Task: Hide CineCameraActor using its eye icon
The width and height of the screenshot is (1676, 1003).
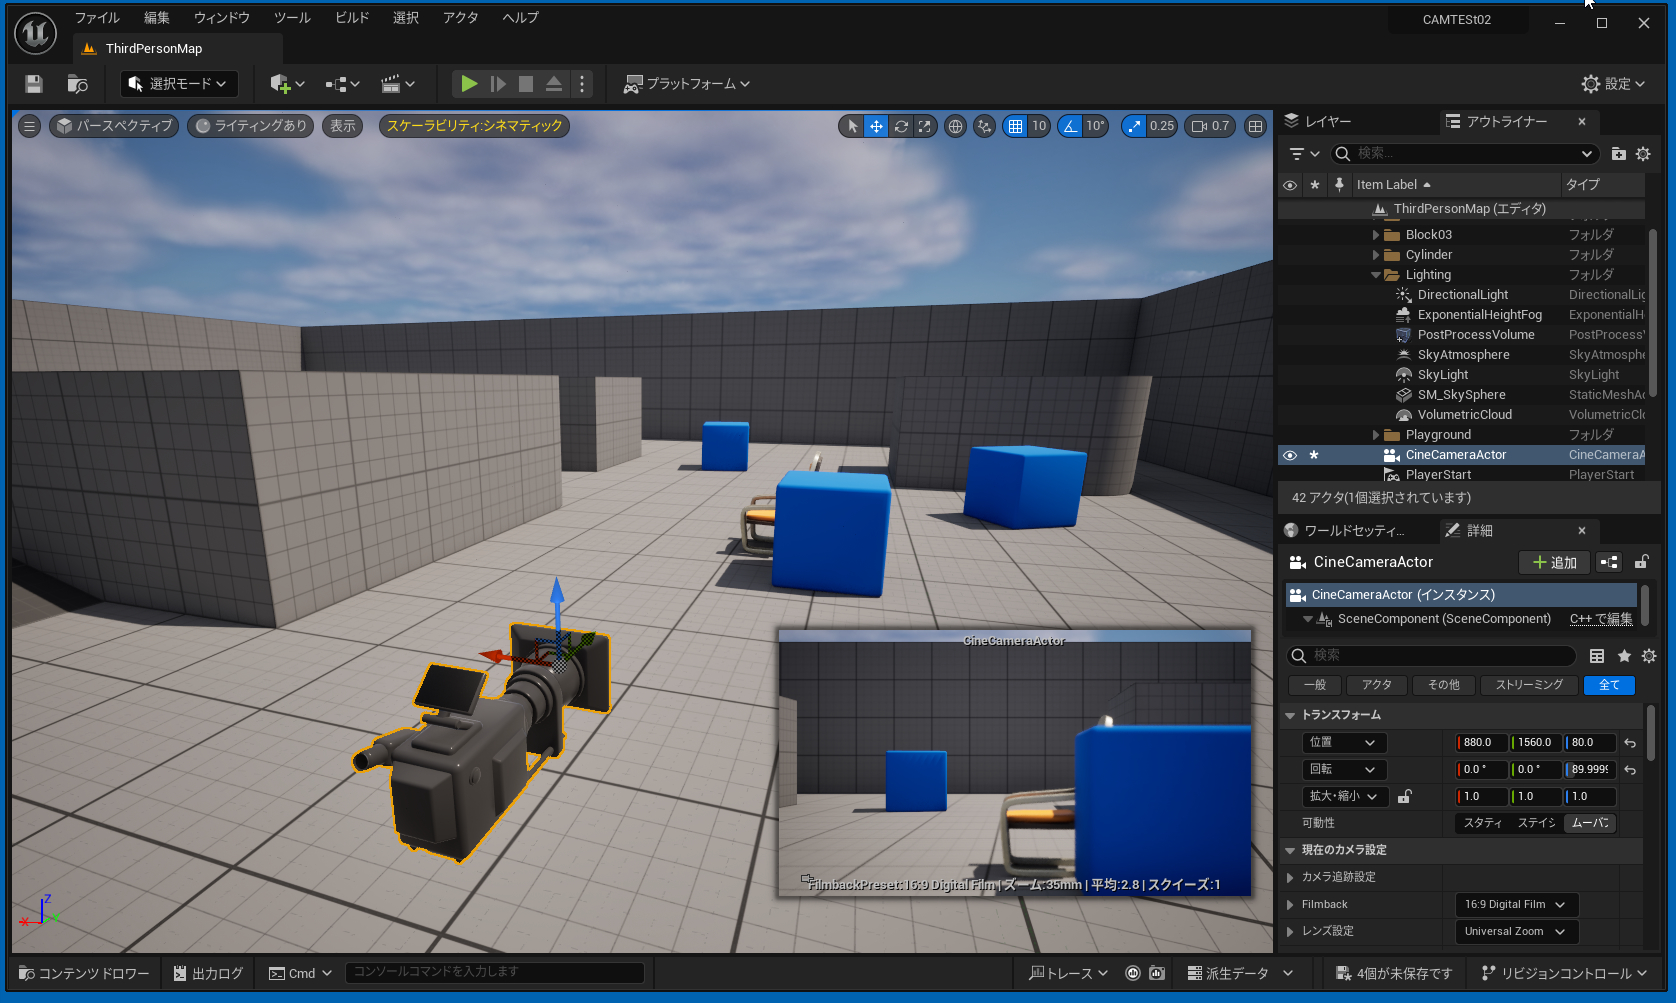Action: 1290,455
